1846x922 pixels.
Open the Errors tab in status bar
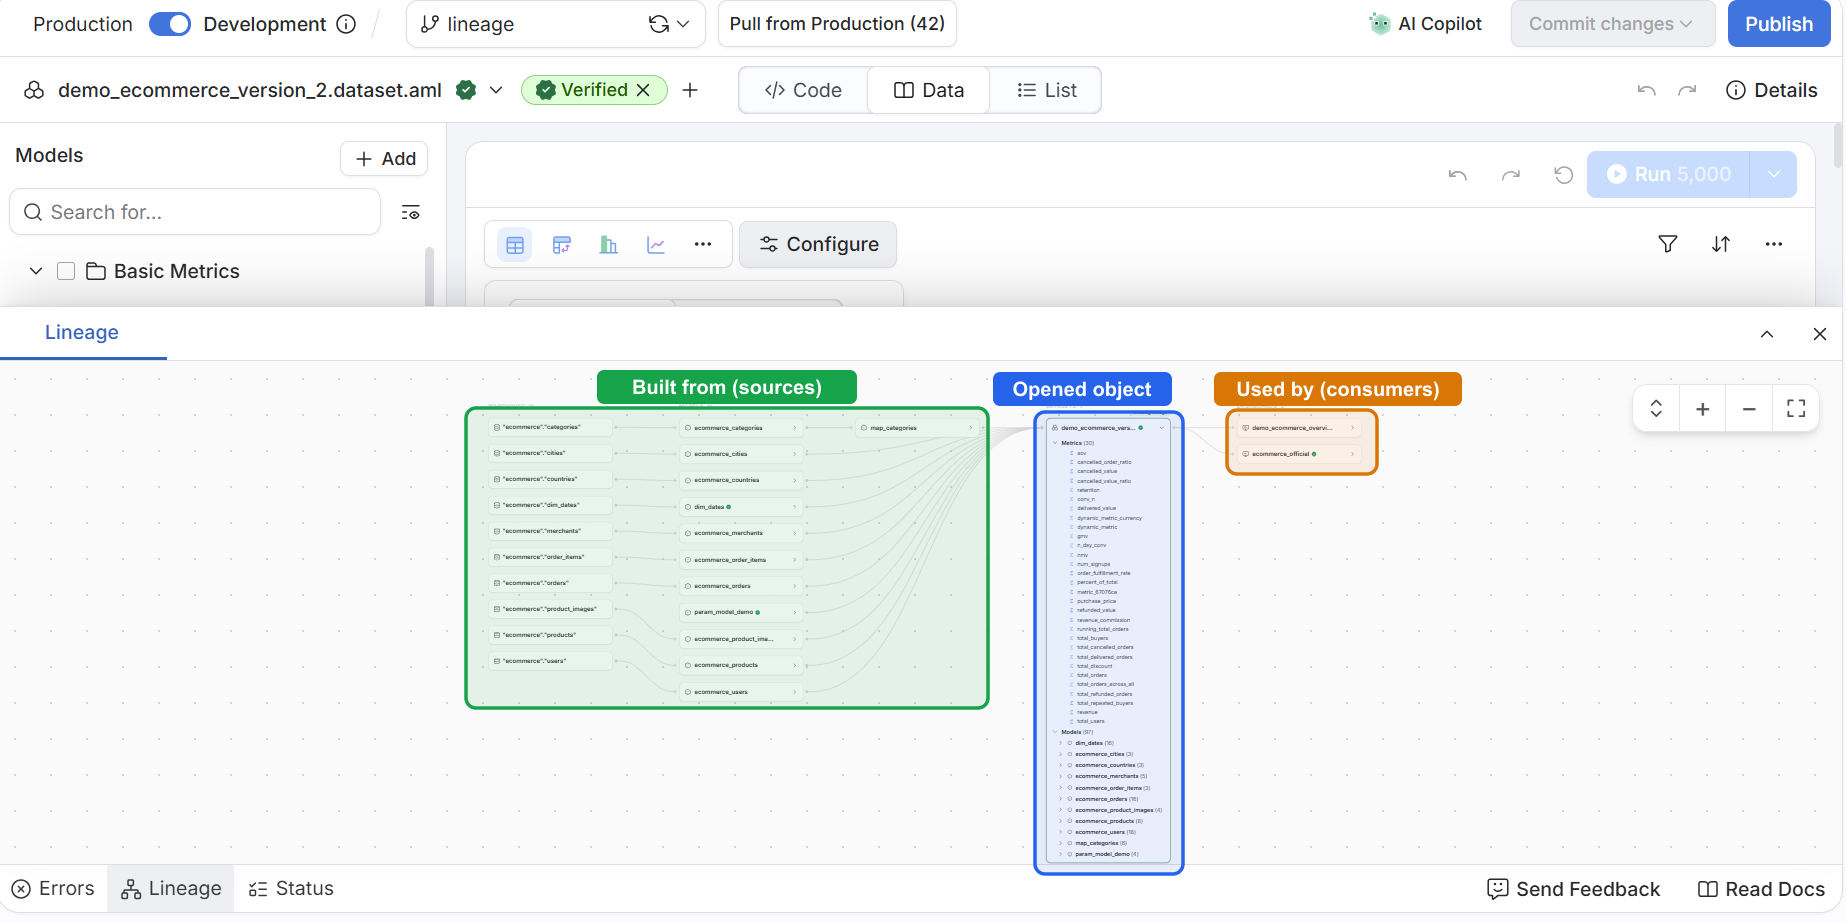click(x=54, y=889)
